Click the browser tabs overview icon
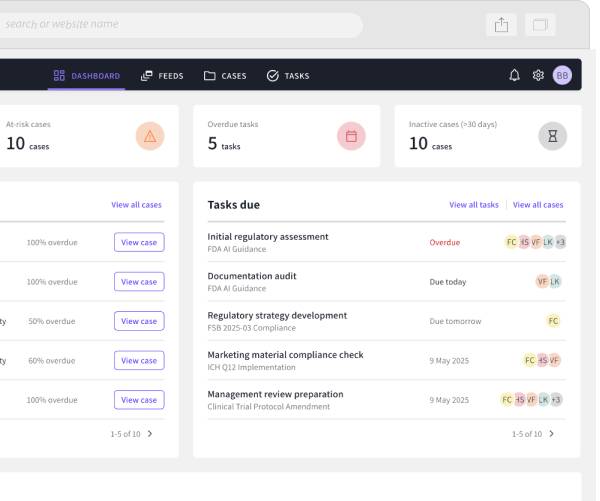Image resolution: width=600 pixels, height=501 pixels. (540, 25)
